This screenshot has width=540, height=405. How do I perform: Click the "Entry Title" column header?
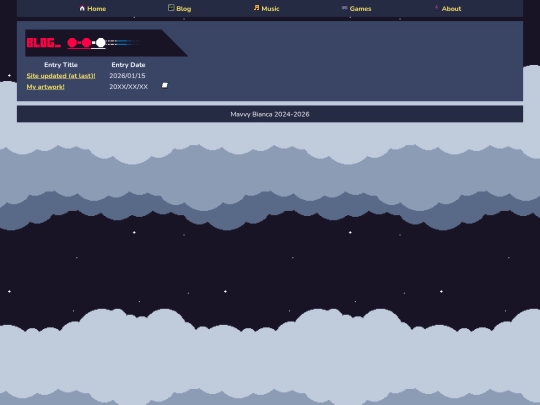point(61,65)
